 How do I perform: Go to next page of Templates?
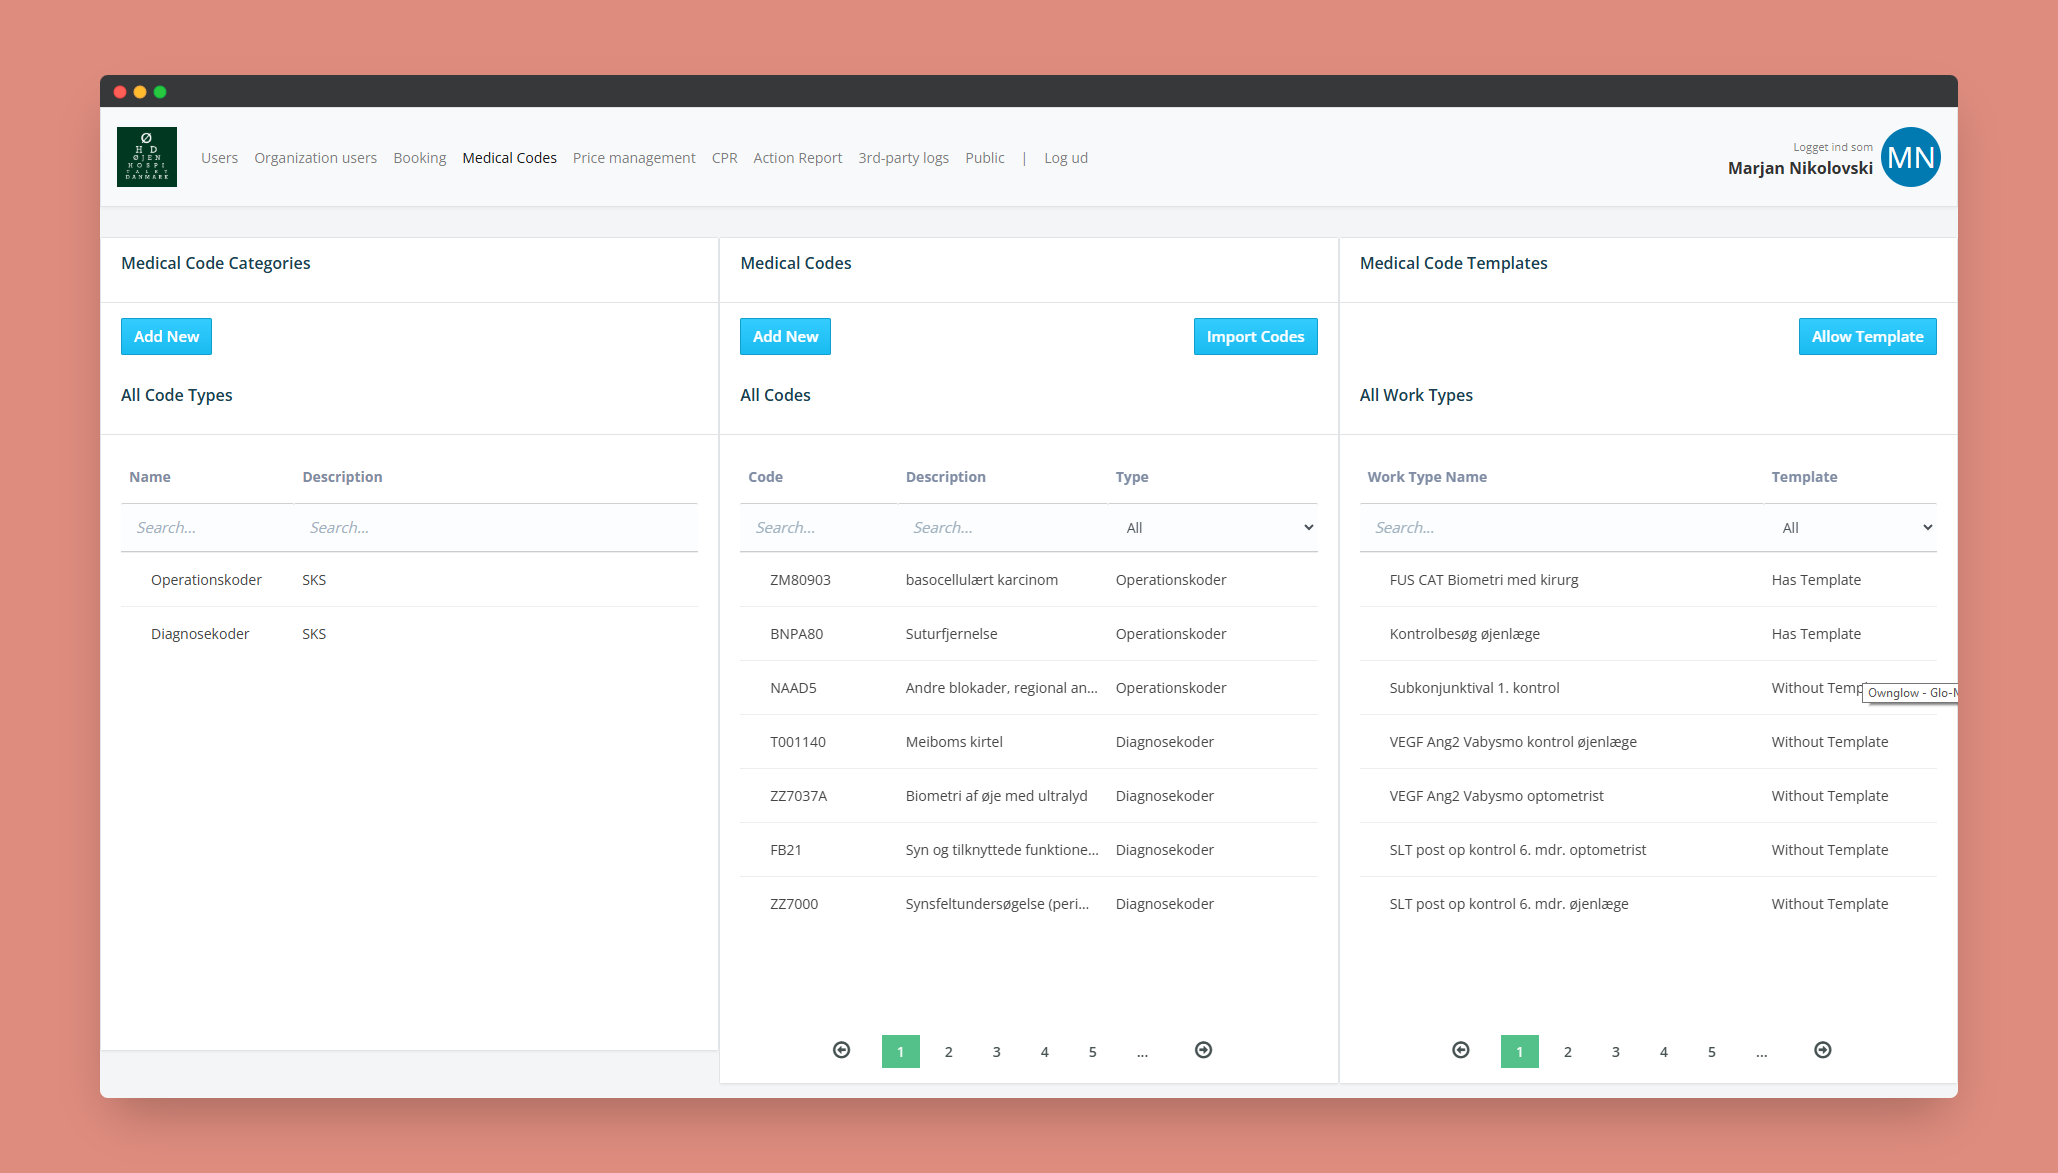(x=1822, y=1050)
